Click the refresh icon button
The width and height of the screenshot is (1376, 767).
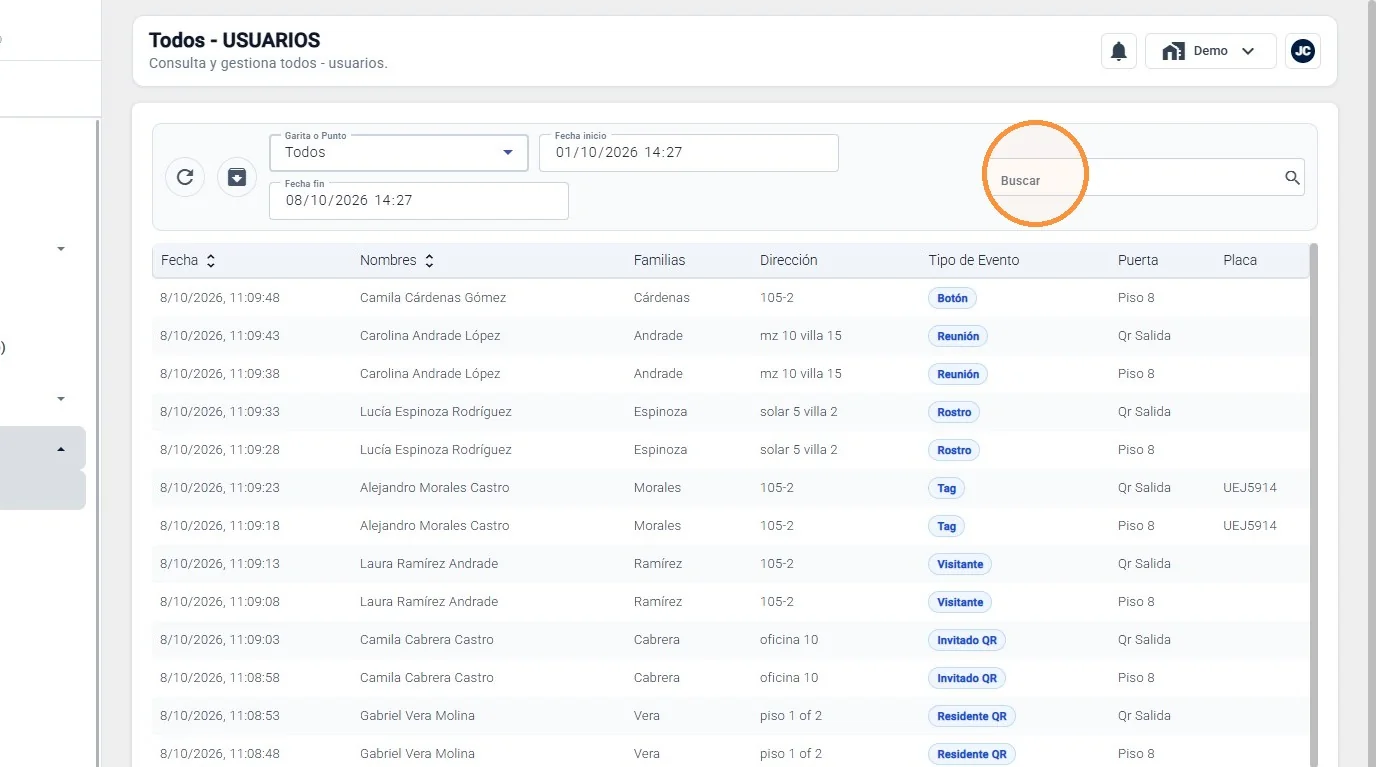(x=185, y=177)
